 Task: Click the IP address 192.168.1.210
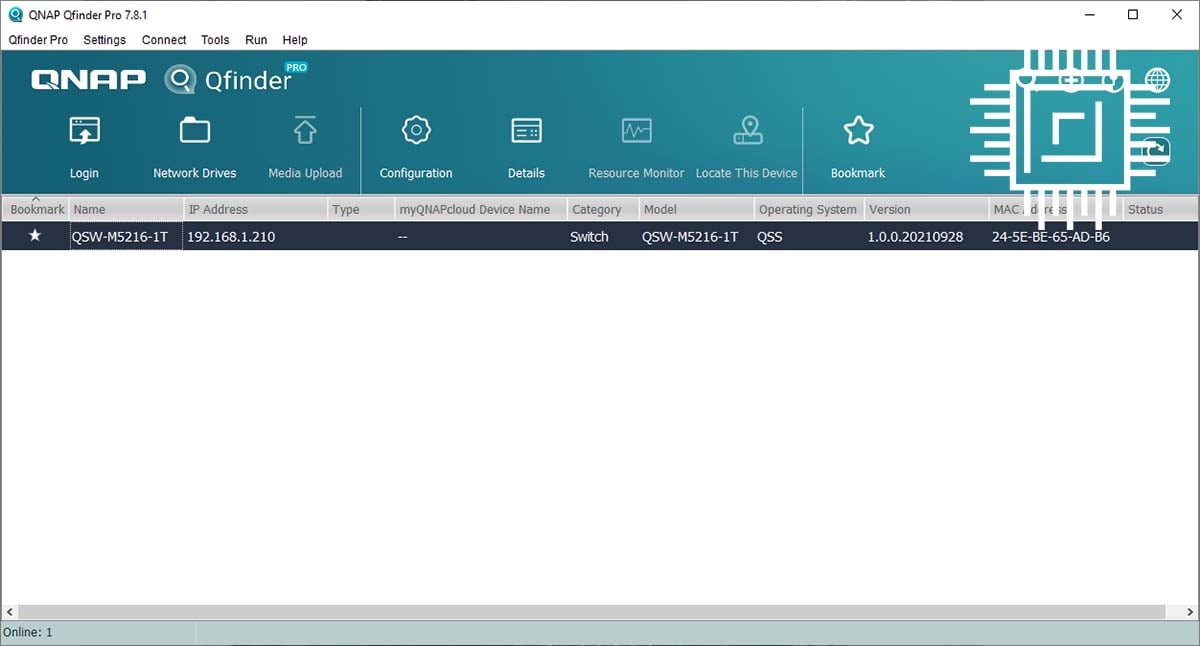(231, 237)
